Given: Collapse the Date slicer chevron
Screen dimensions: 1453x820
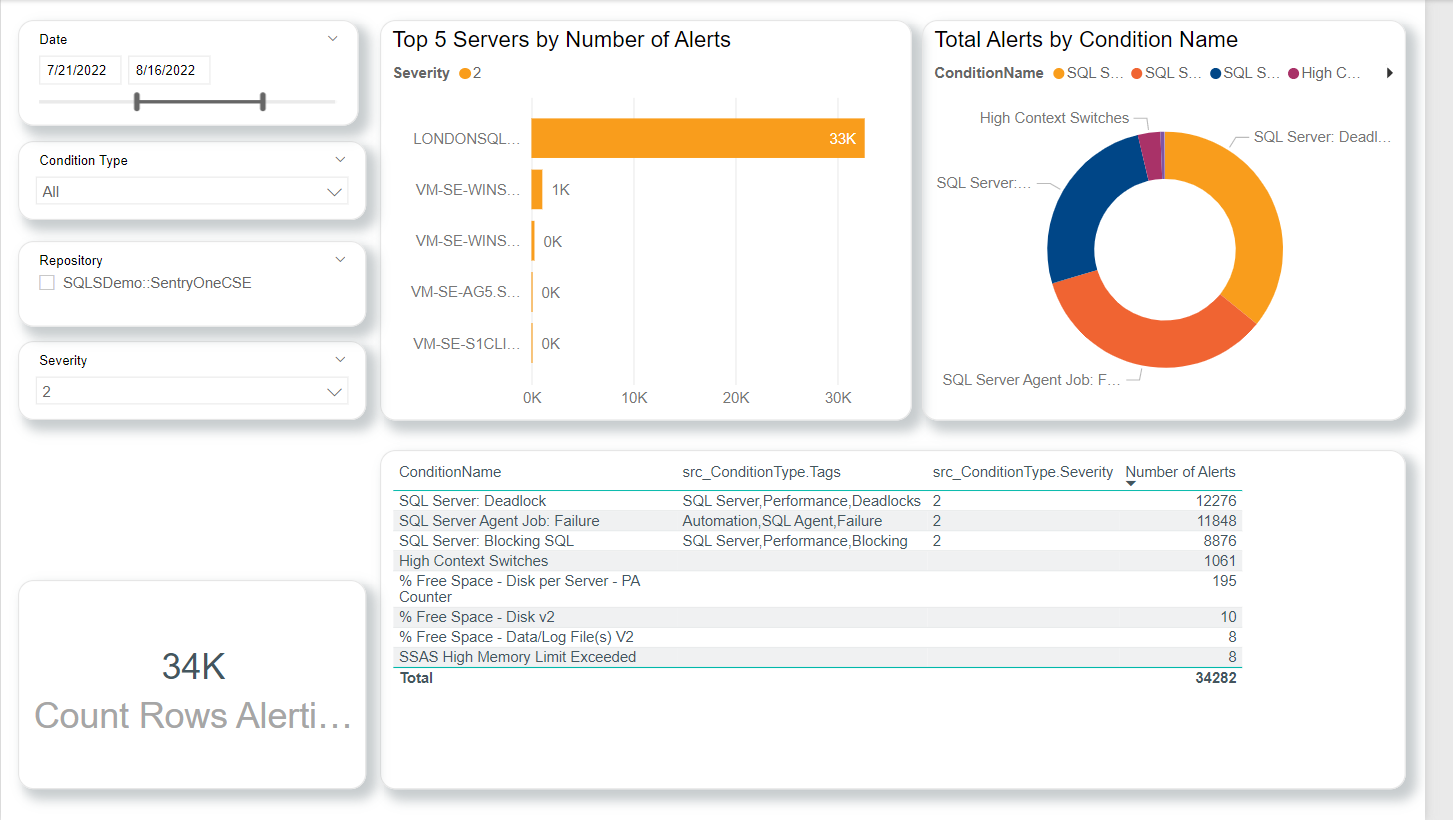Looking at the screenshot, I should click(333, 39).
